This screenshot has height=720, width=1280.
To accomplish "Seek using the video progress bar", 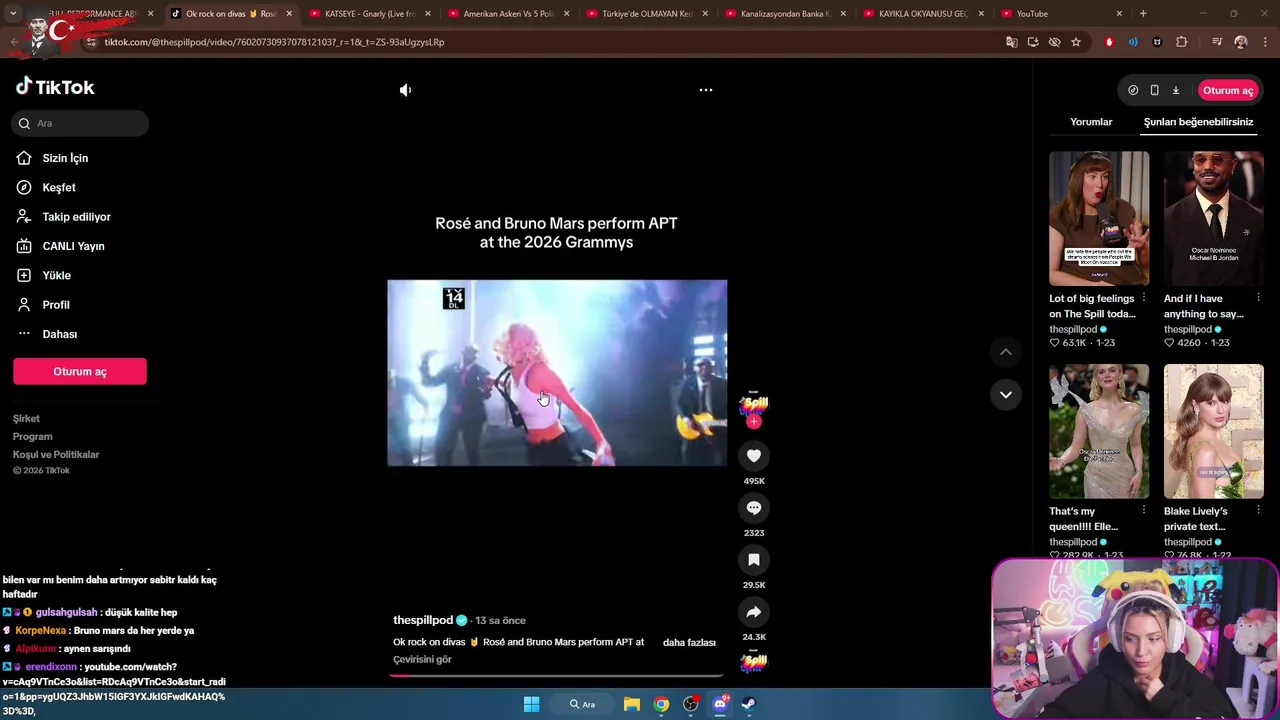I will (557, 676).
